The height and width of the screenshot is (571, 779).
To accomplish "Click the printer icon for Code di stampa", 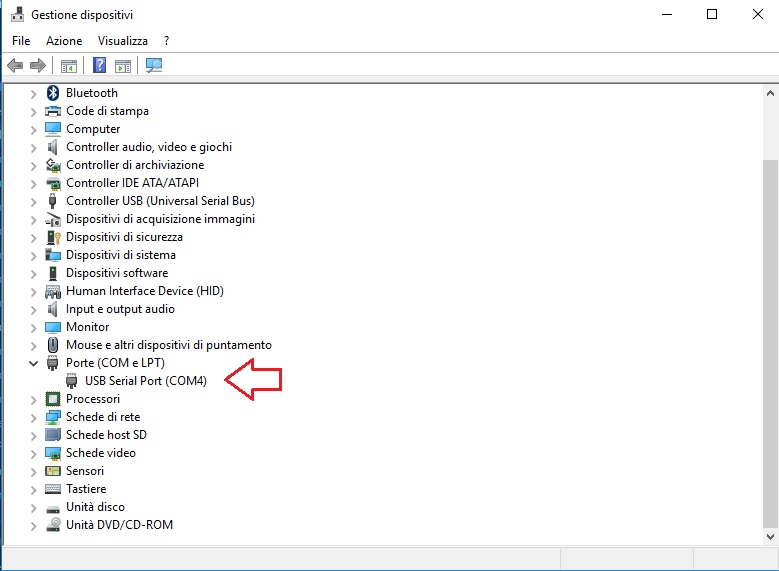I will tap(53, 111).
